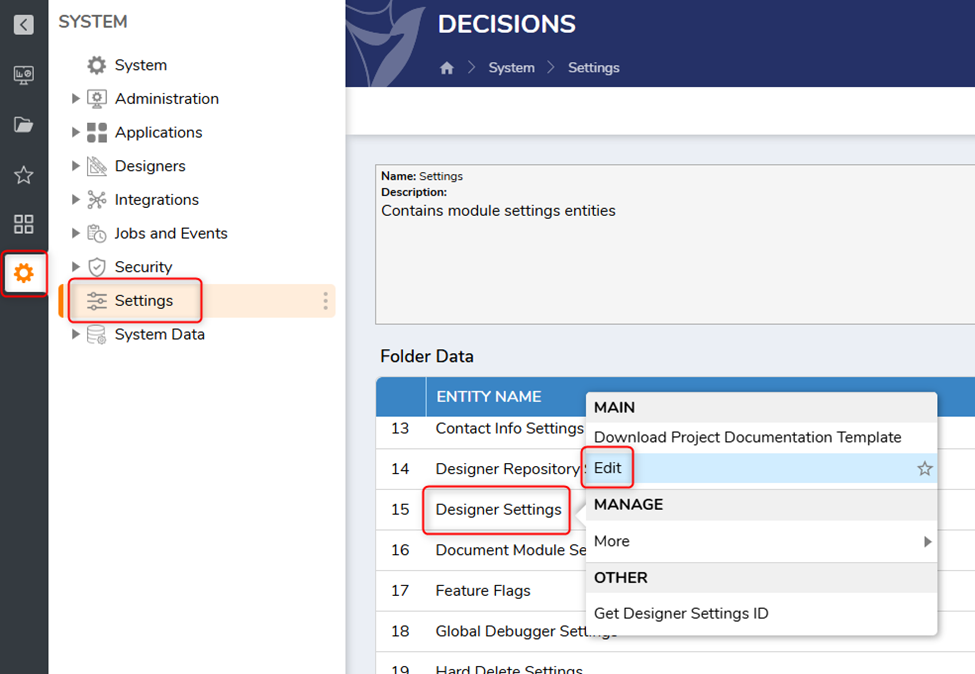Expand the Applications tree node
975x674 pixels.
click(x=76, y=132)
